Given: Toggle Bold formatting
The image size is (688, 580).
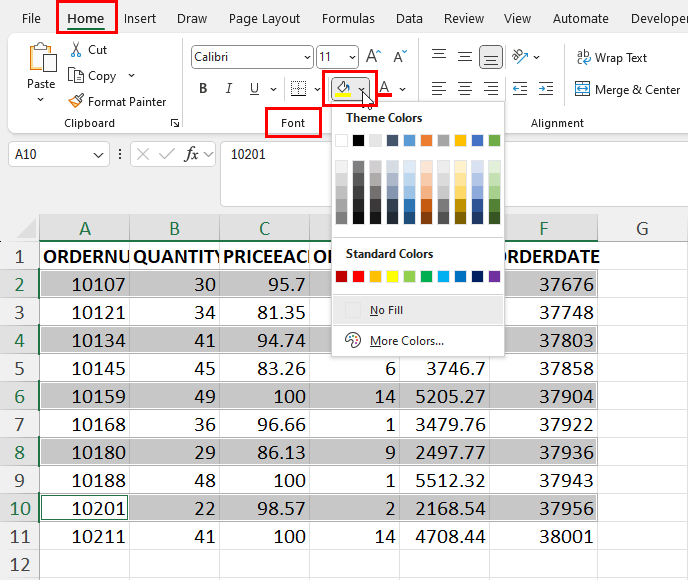Looking at the screenshot, I should coord(203,89).
